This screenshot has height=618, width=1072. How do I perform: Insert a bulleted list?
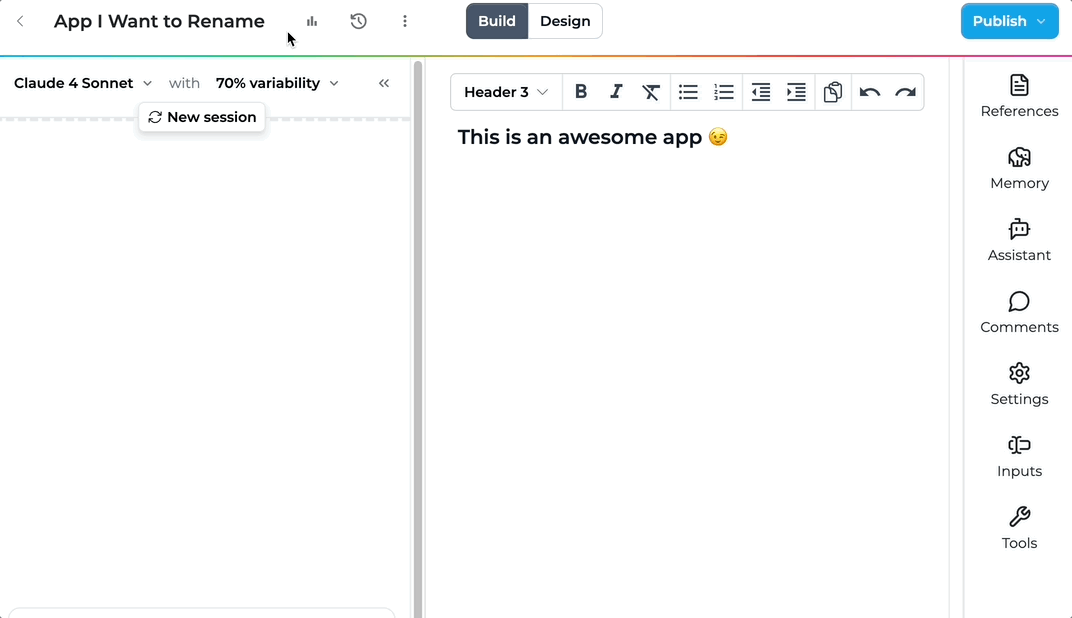click(x=688, y=92)
